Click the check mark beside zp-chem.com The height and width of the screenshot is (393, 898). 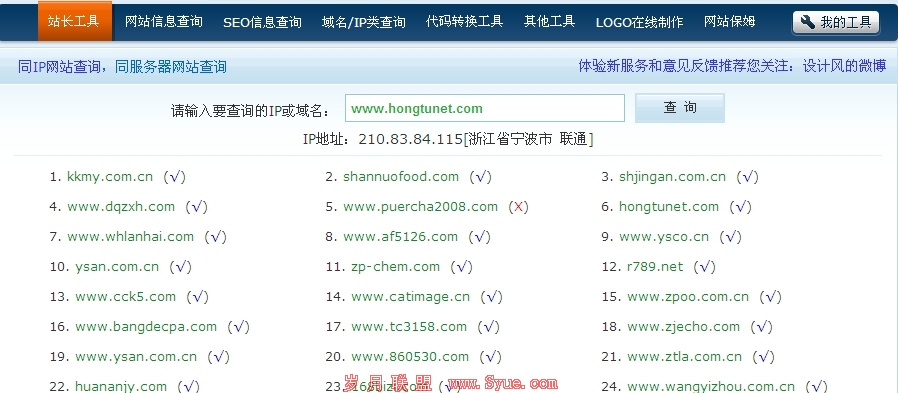click(x=461, y=266)
